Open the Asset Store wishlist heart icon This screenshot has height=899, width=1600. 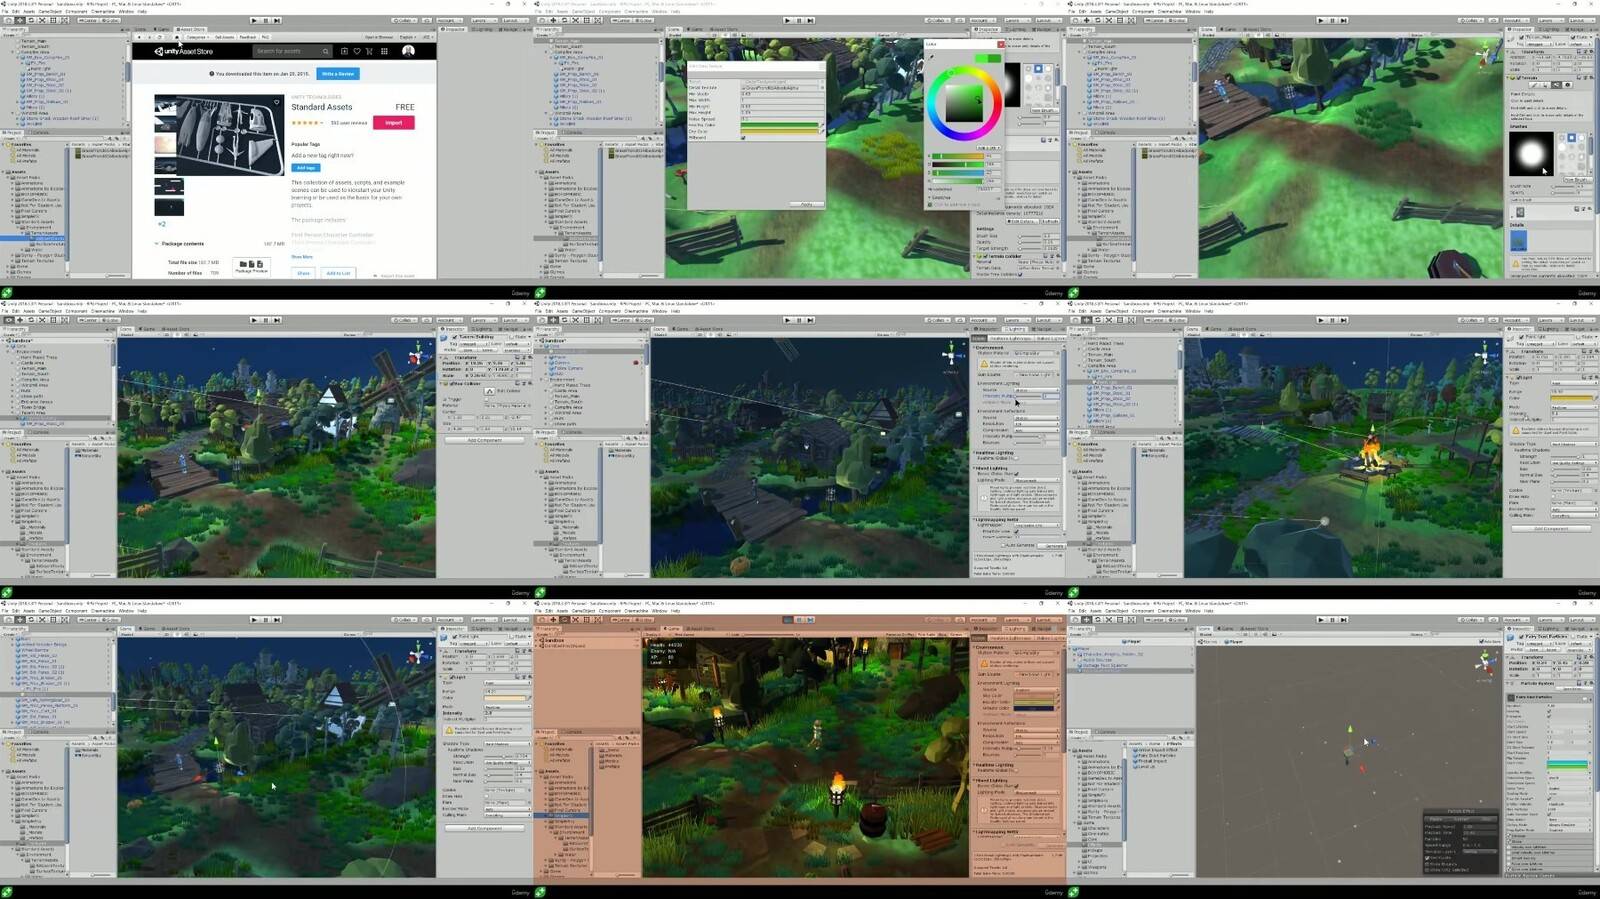[357, 51]
